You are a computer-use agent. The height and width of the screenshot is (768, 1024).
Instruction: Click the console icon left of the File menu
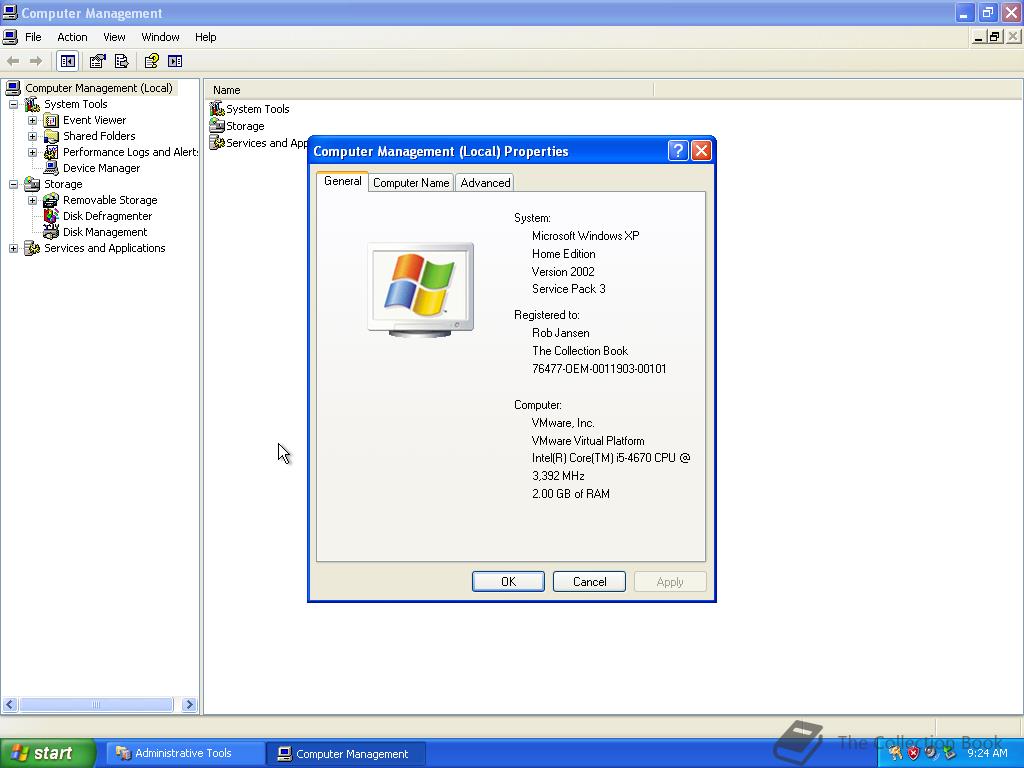tap(10, 37)
